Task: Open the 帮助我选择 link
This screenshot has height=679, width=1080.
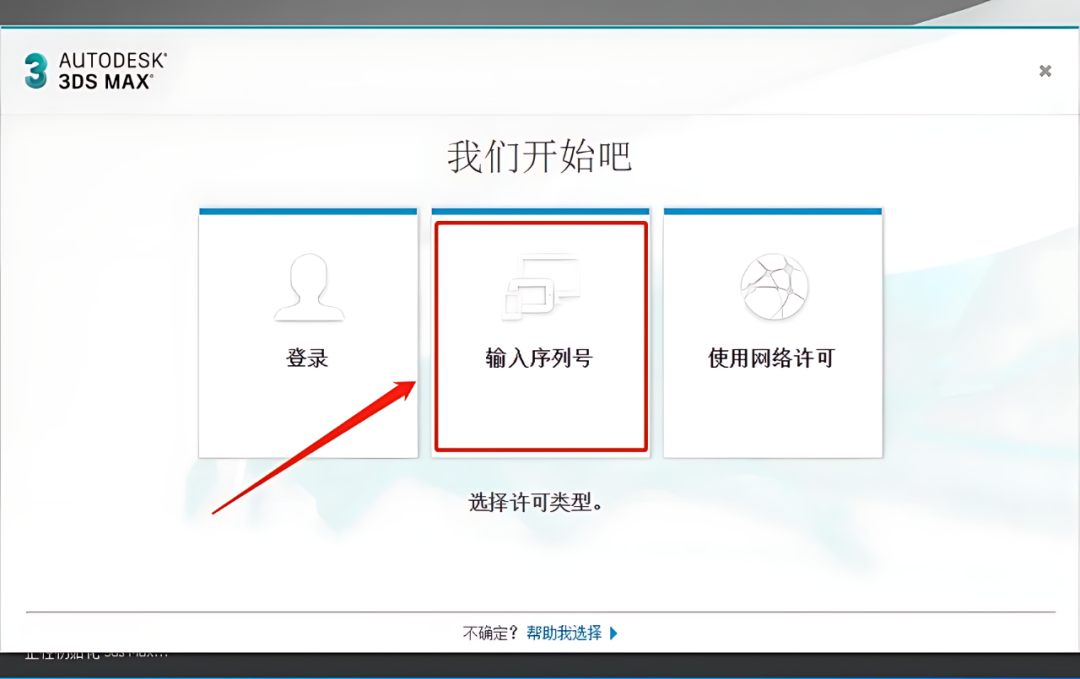Action: pos(564,633)
